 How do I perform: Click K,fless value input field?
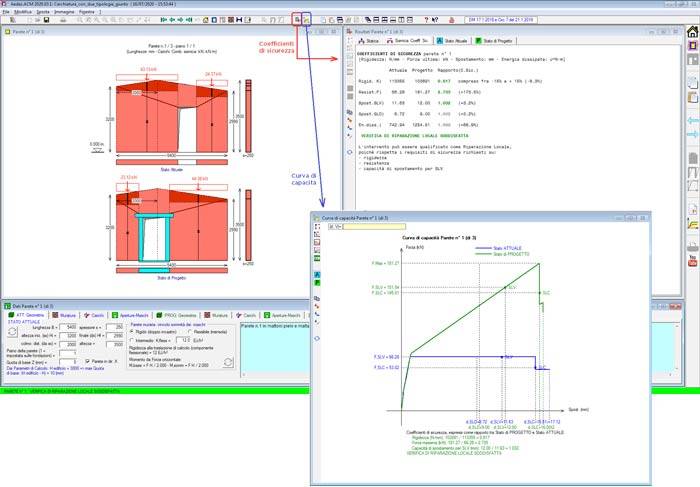tap(183, 340)
